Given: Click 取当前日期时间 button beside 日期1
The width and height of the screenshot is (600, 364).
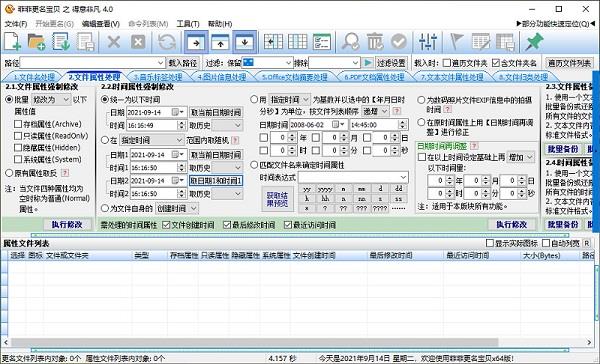Looking at the screenshot, I should click(x=216, y=155).
